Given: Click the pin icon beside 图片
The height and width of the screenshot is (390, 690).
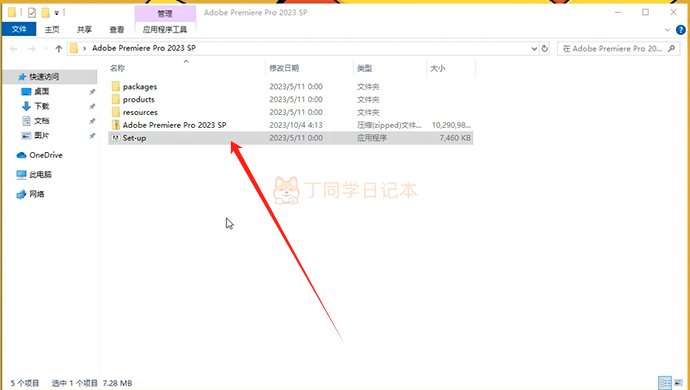Looking at the screenshot, I should [92, 136].
